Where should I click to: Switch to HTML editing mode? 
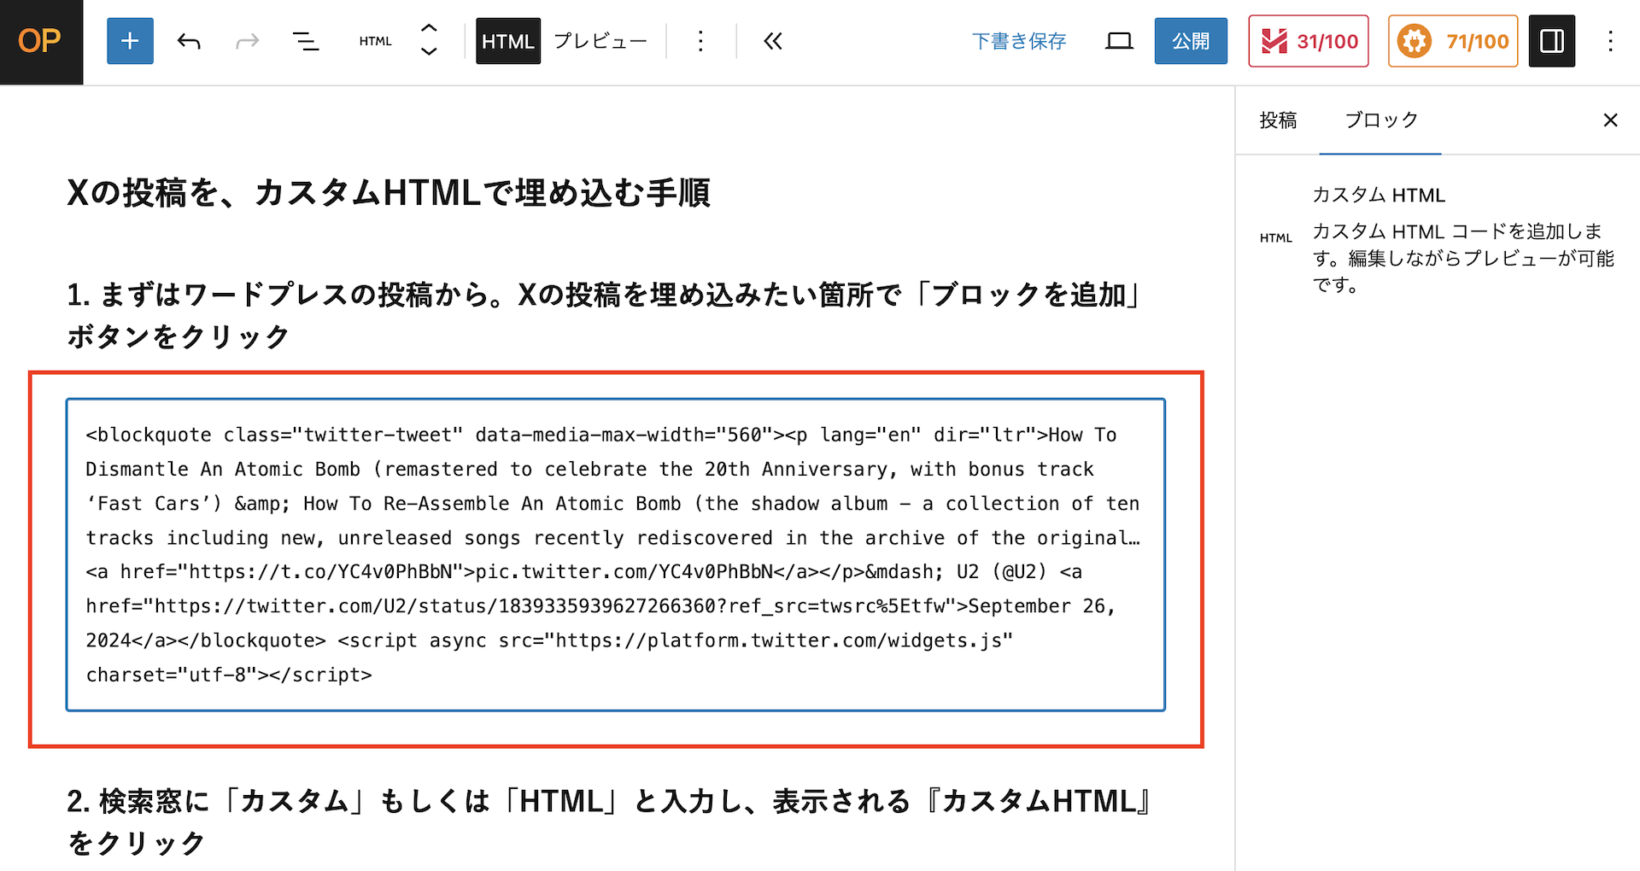[508, 41]
